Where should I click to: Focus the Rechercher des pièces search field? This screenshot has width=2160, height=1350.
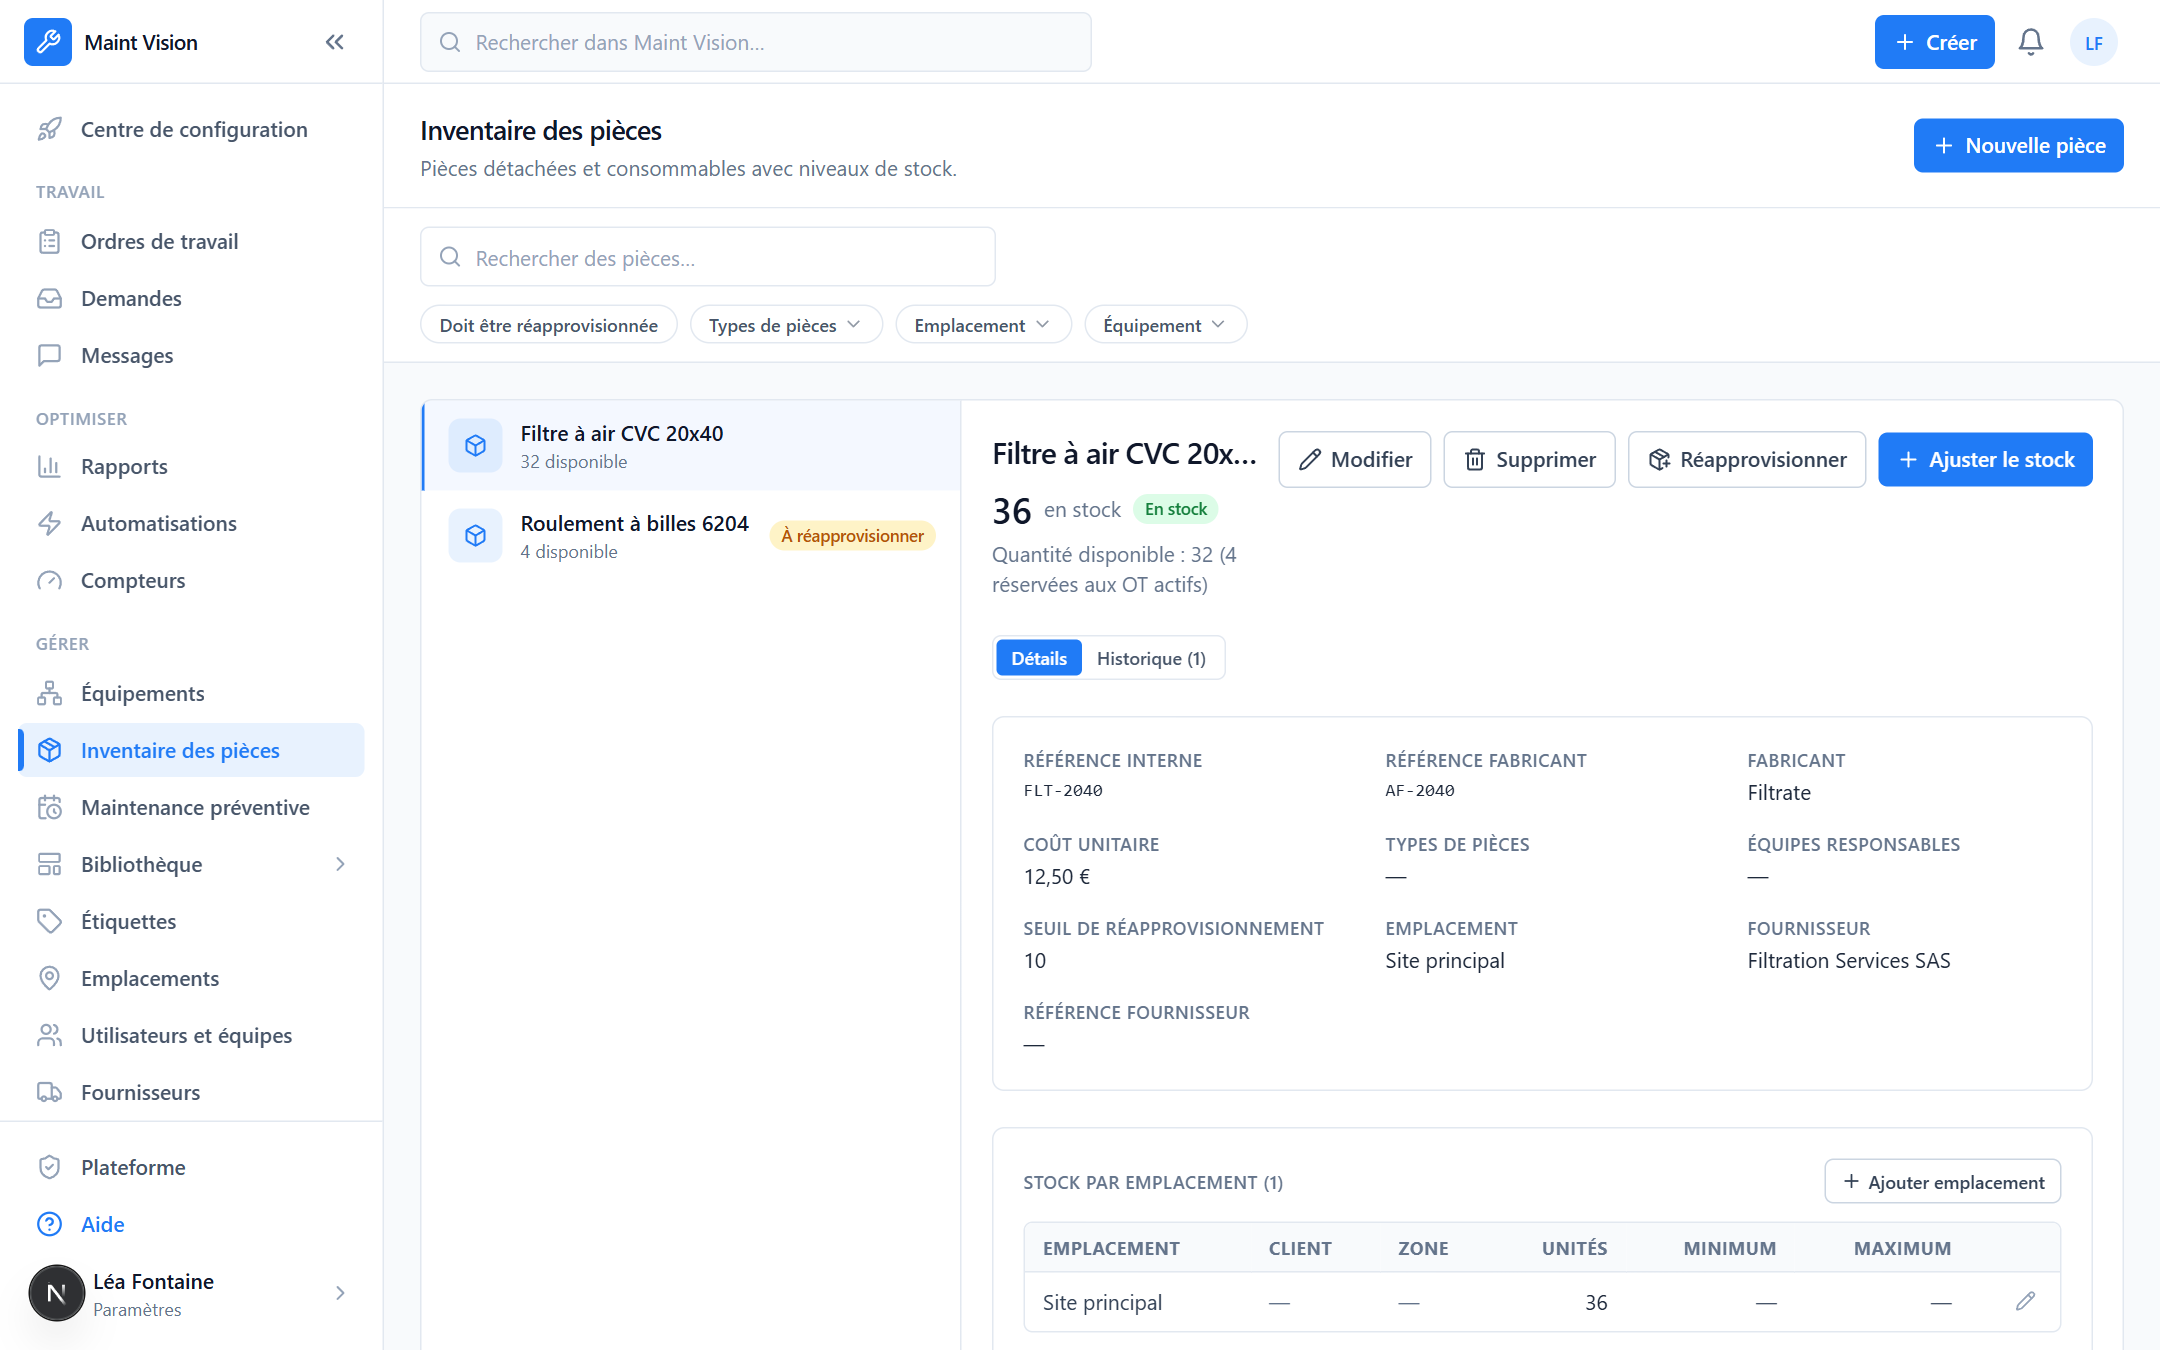[x=708, y=258]
